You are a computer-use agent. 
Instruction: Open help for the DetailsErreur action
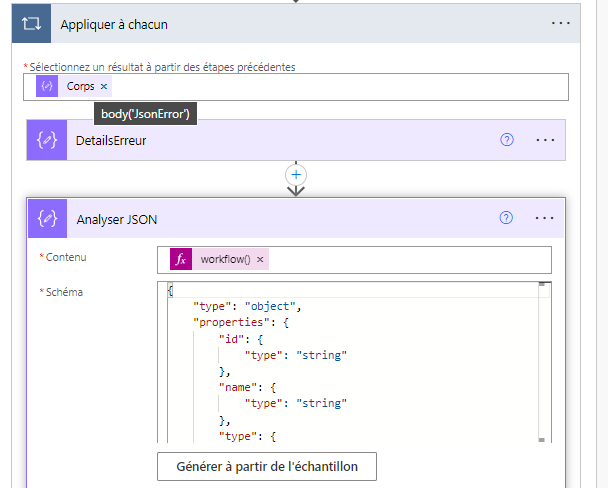pos(506,140)
